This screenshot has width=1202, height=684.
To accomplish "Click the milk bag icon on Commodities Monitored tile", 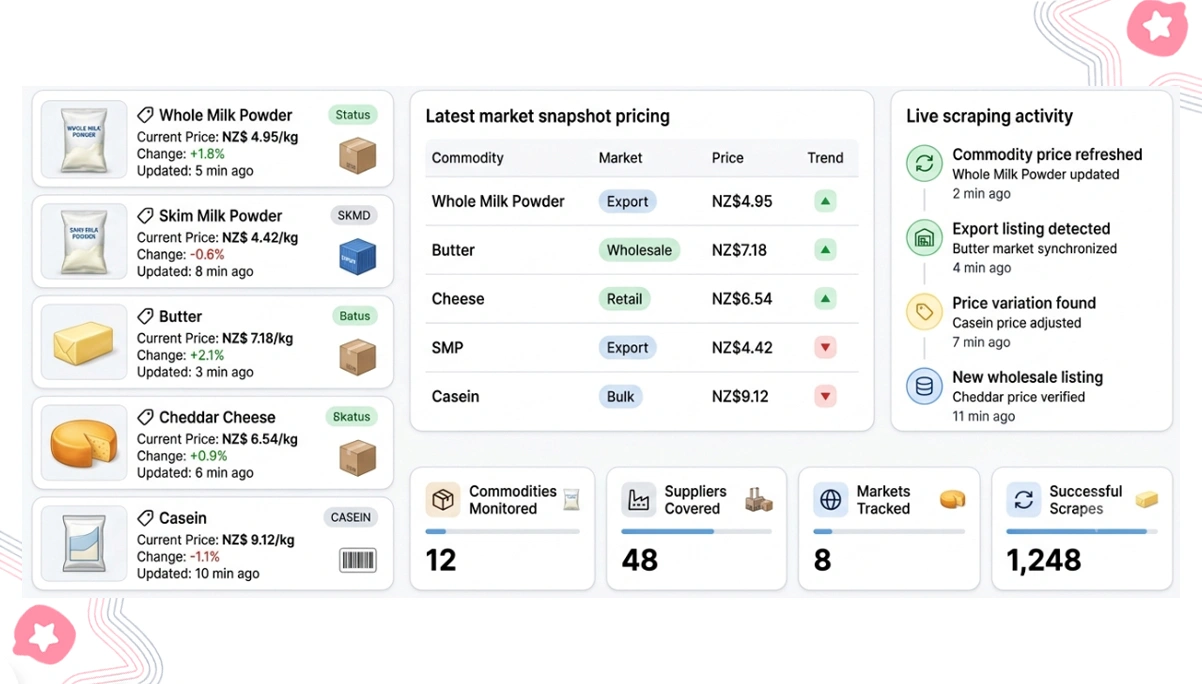I will (x=571, y=499).
